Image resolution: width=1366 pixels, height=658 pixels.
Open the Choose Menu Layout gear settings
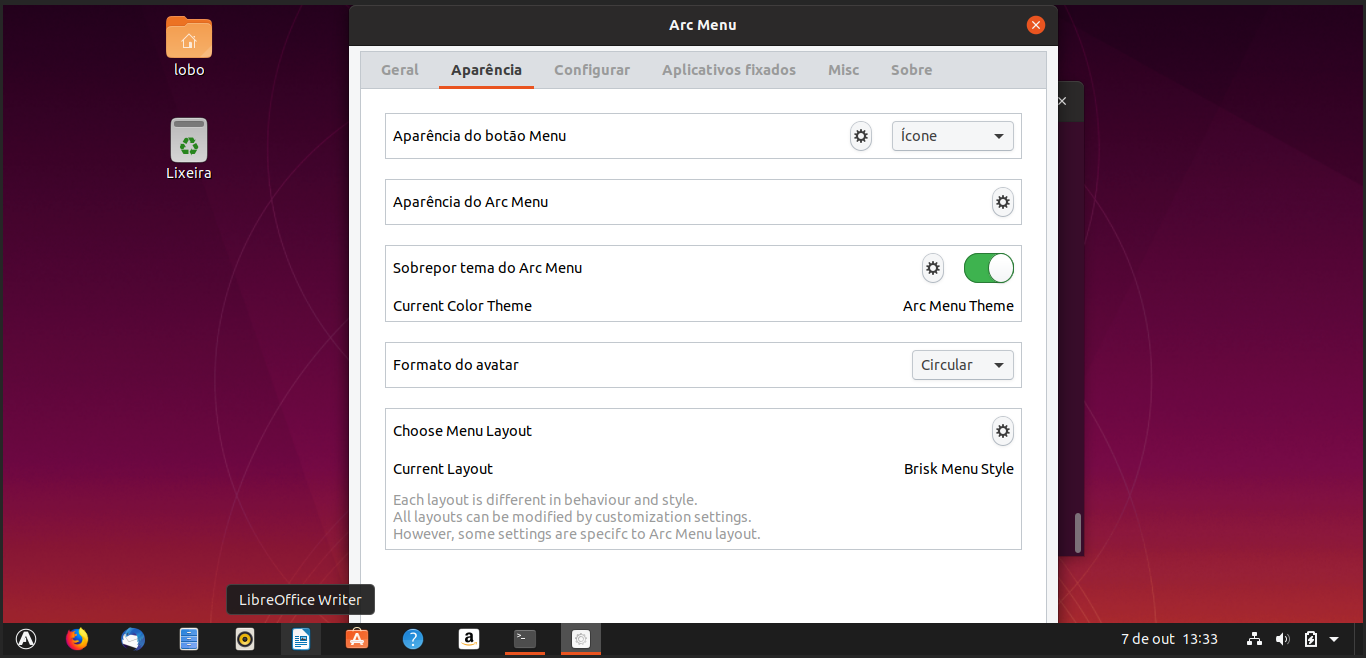[x=1003, y=431]
